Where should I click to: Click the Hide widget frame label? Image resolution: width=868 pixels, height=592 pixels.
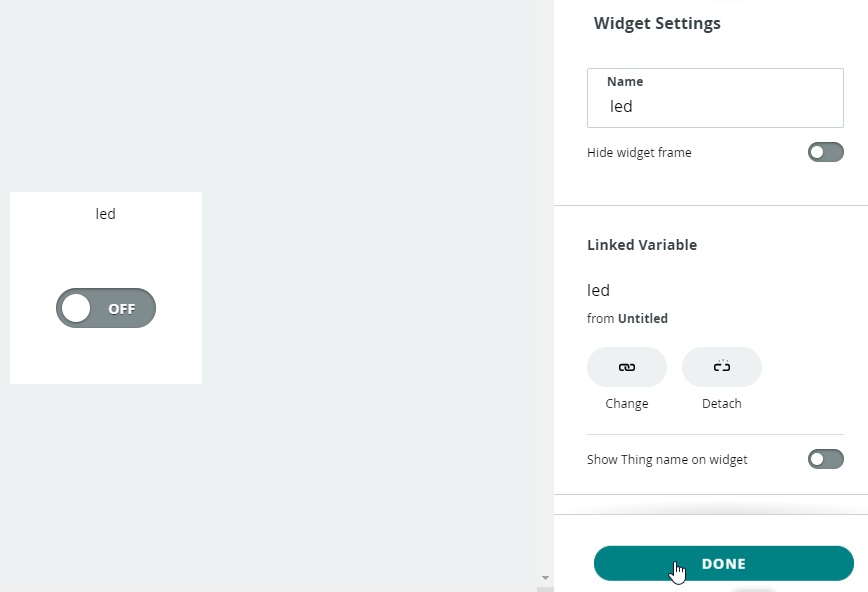639,152
